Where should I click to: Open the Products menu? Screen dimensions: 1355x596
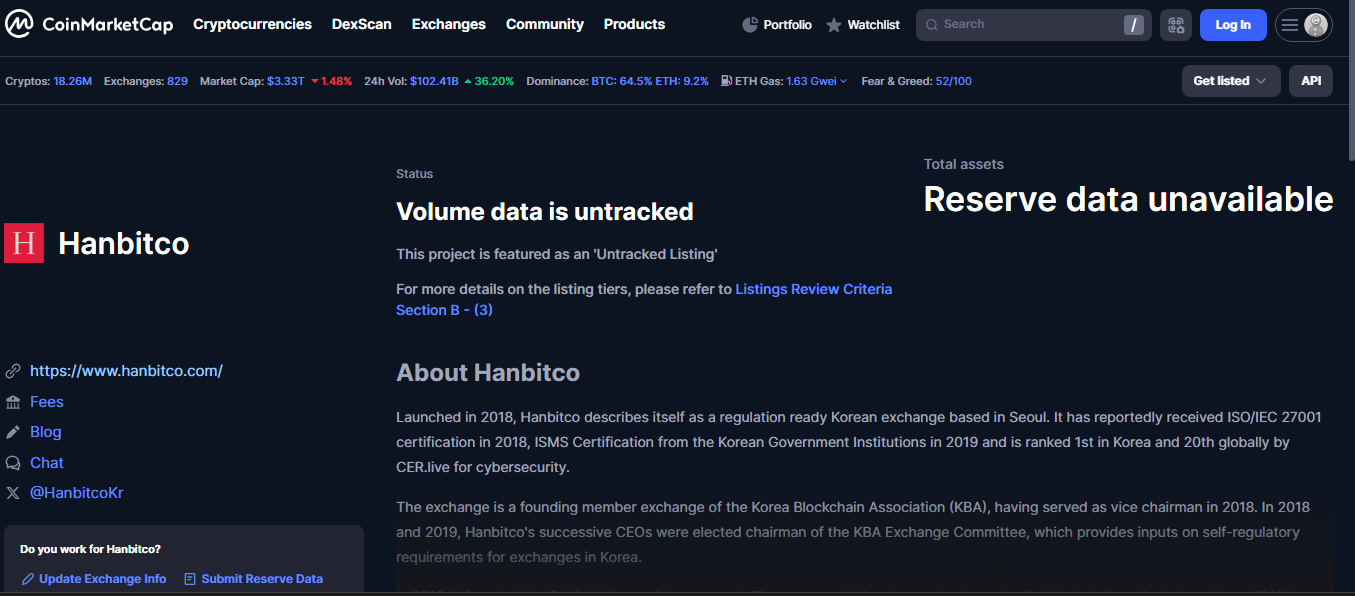pos(634,24)
